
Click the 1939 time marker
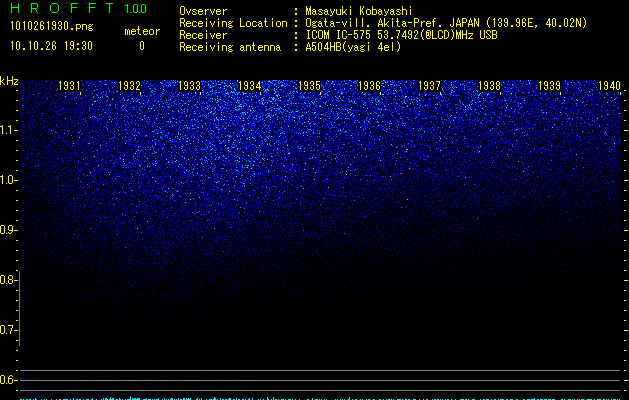pyautogui.click(x=550, y=86)
